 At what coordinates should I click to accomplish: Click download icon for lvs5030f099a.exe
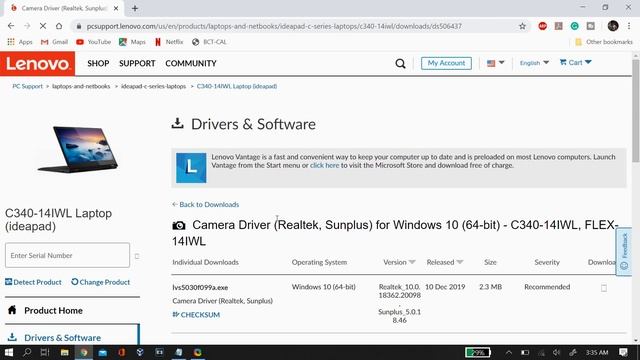604,288
